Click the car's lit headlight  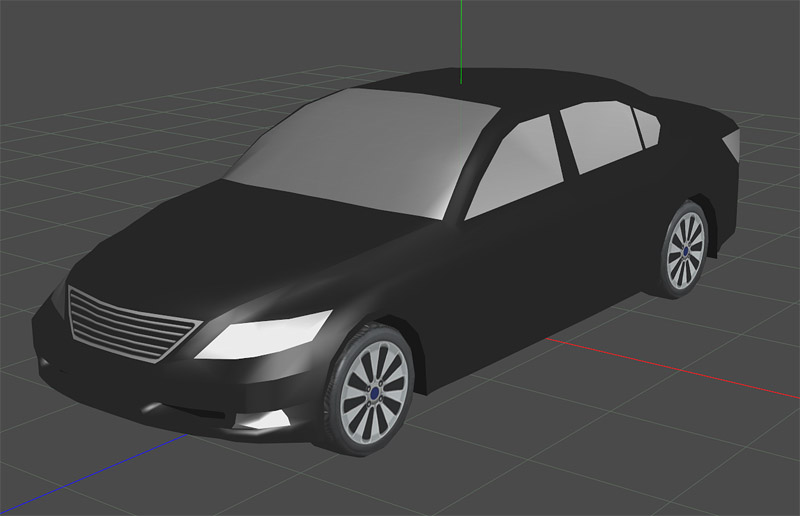264,334
